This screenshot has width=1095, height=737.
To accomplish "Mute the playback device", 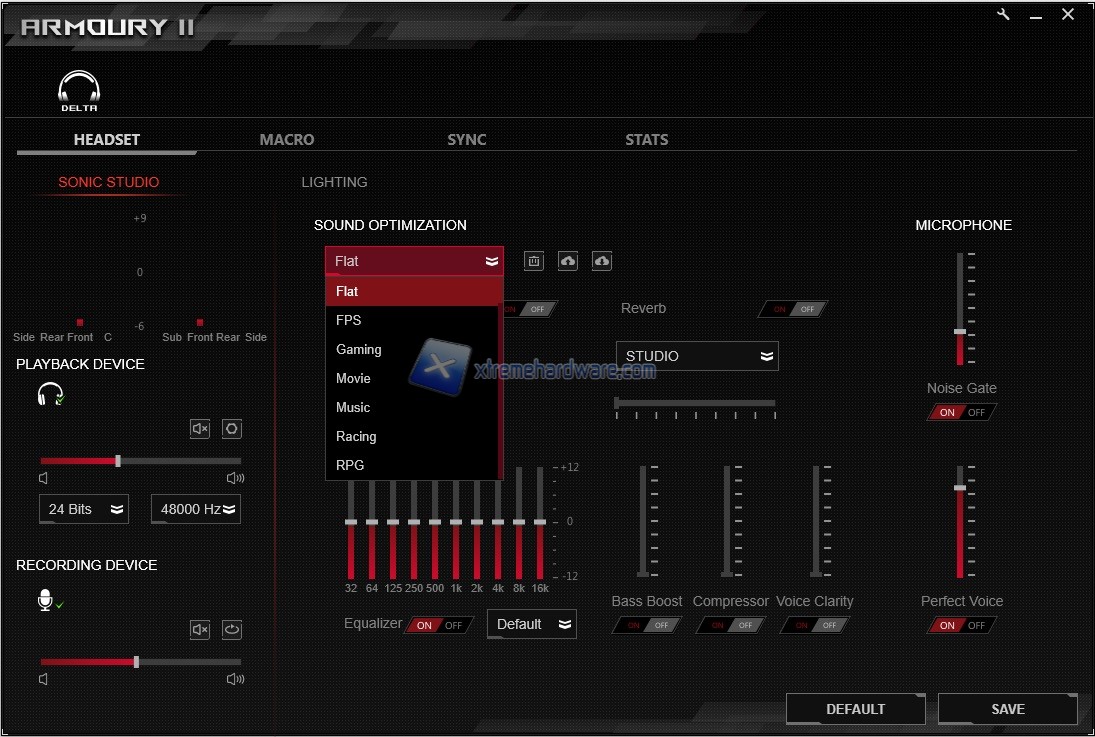I will [200, 429].
